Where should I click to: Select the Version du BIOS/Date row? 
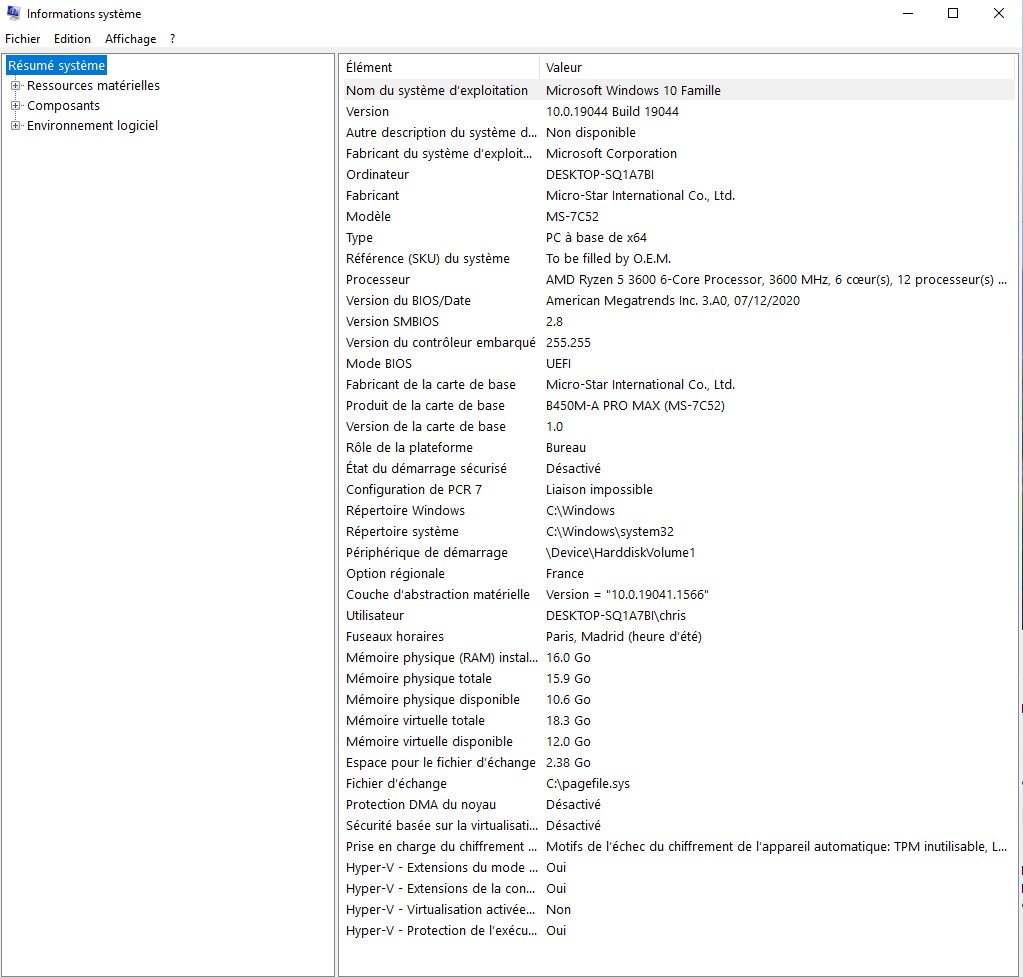[679, 300]
